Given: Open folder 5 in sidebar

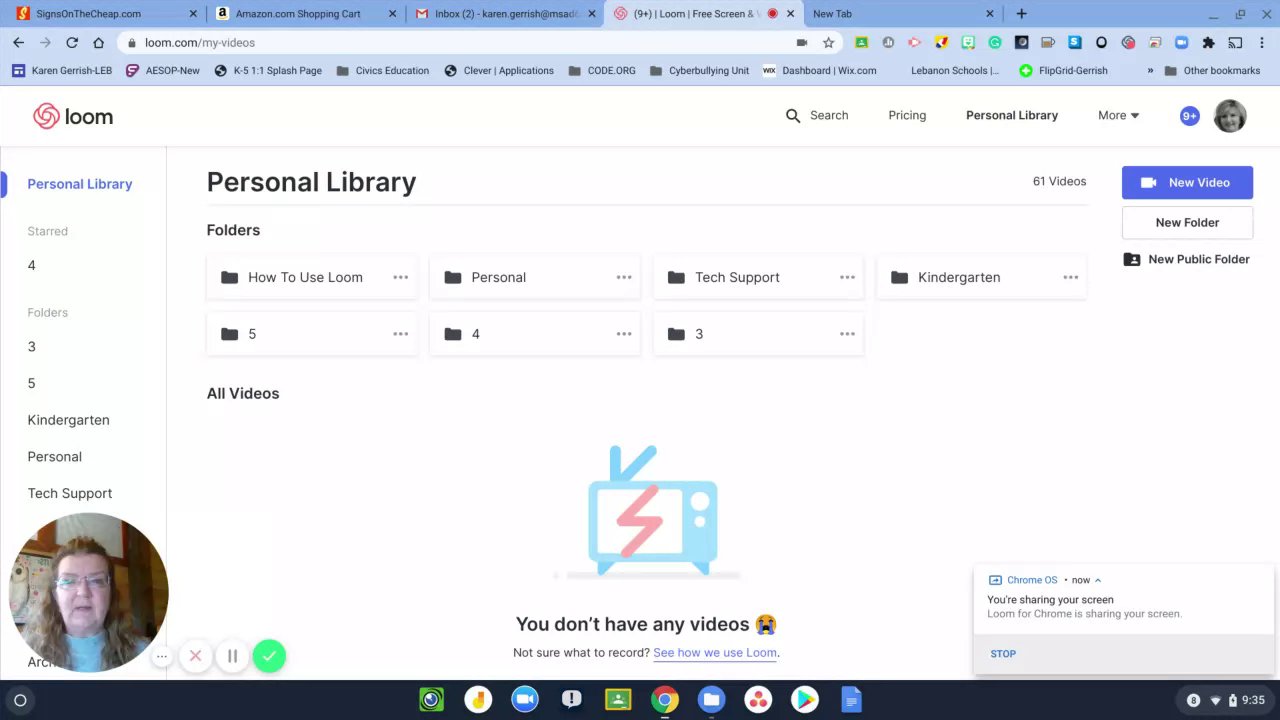Looking at the screenshot, I should click(x=32, y=383).
